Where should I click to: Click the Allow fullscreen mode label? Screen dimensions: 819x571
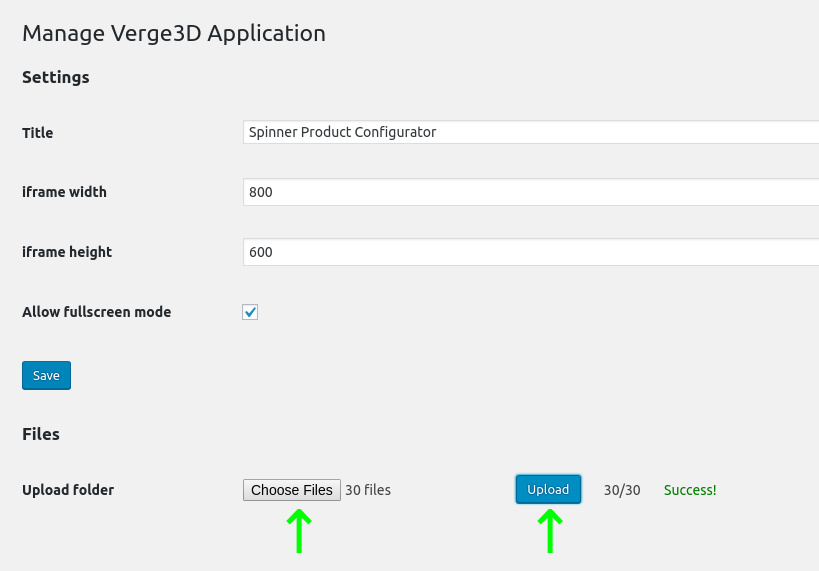[x=97, y=312]
